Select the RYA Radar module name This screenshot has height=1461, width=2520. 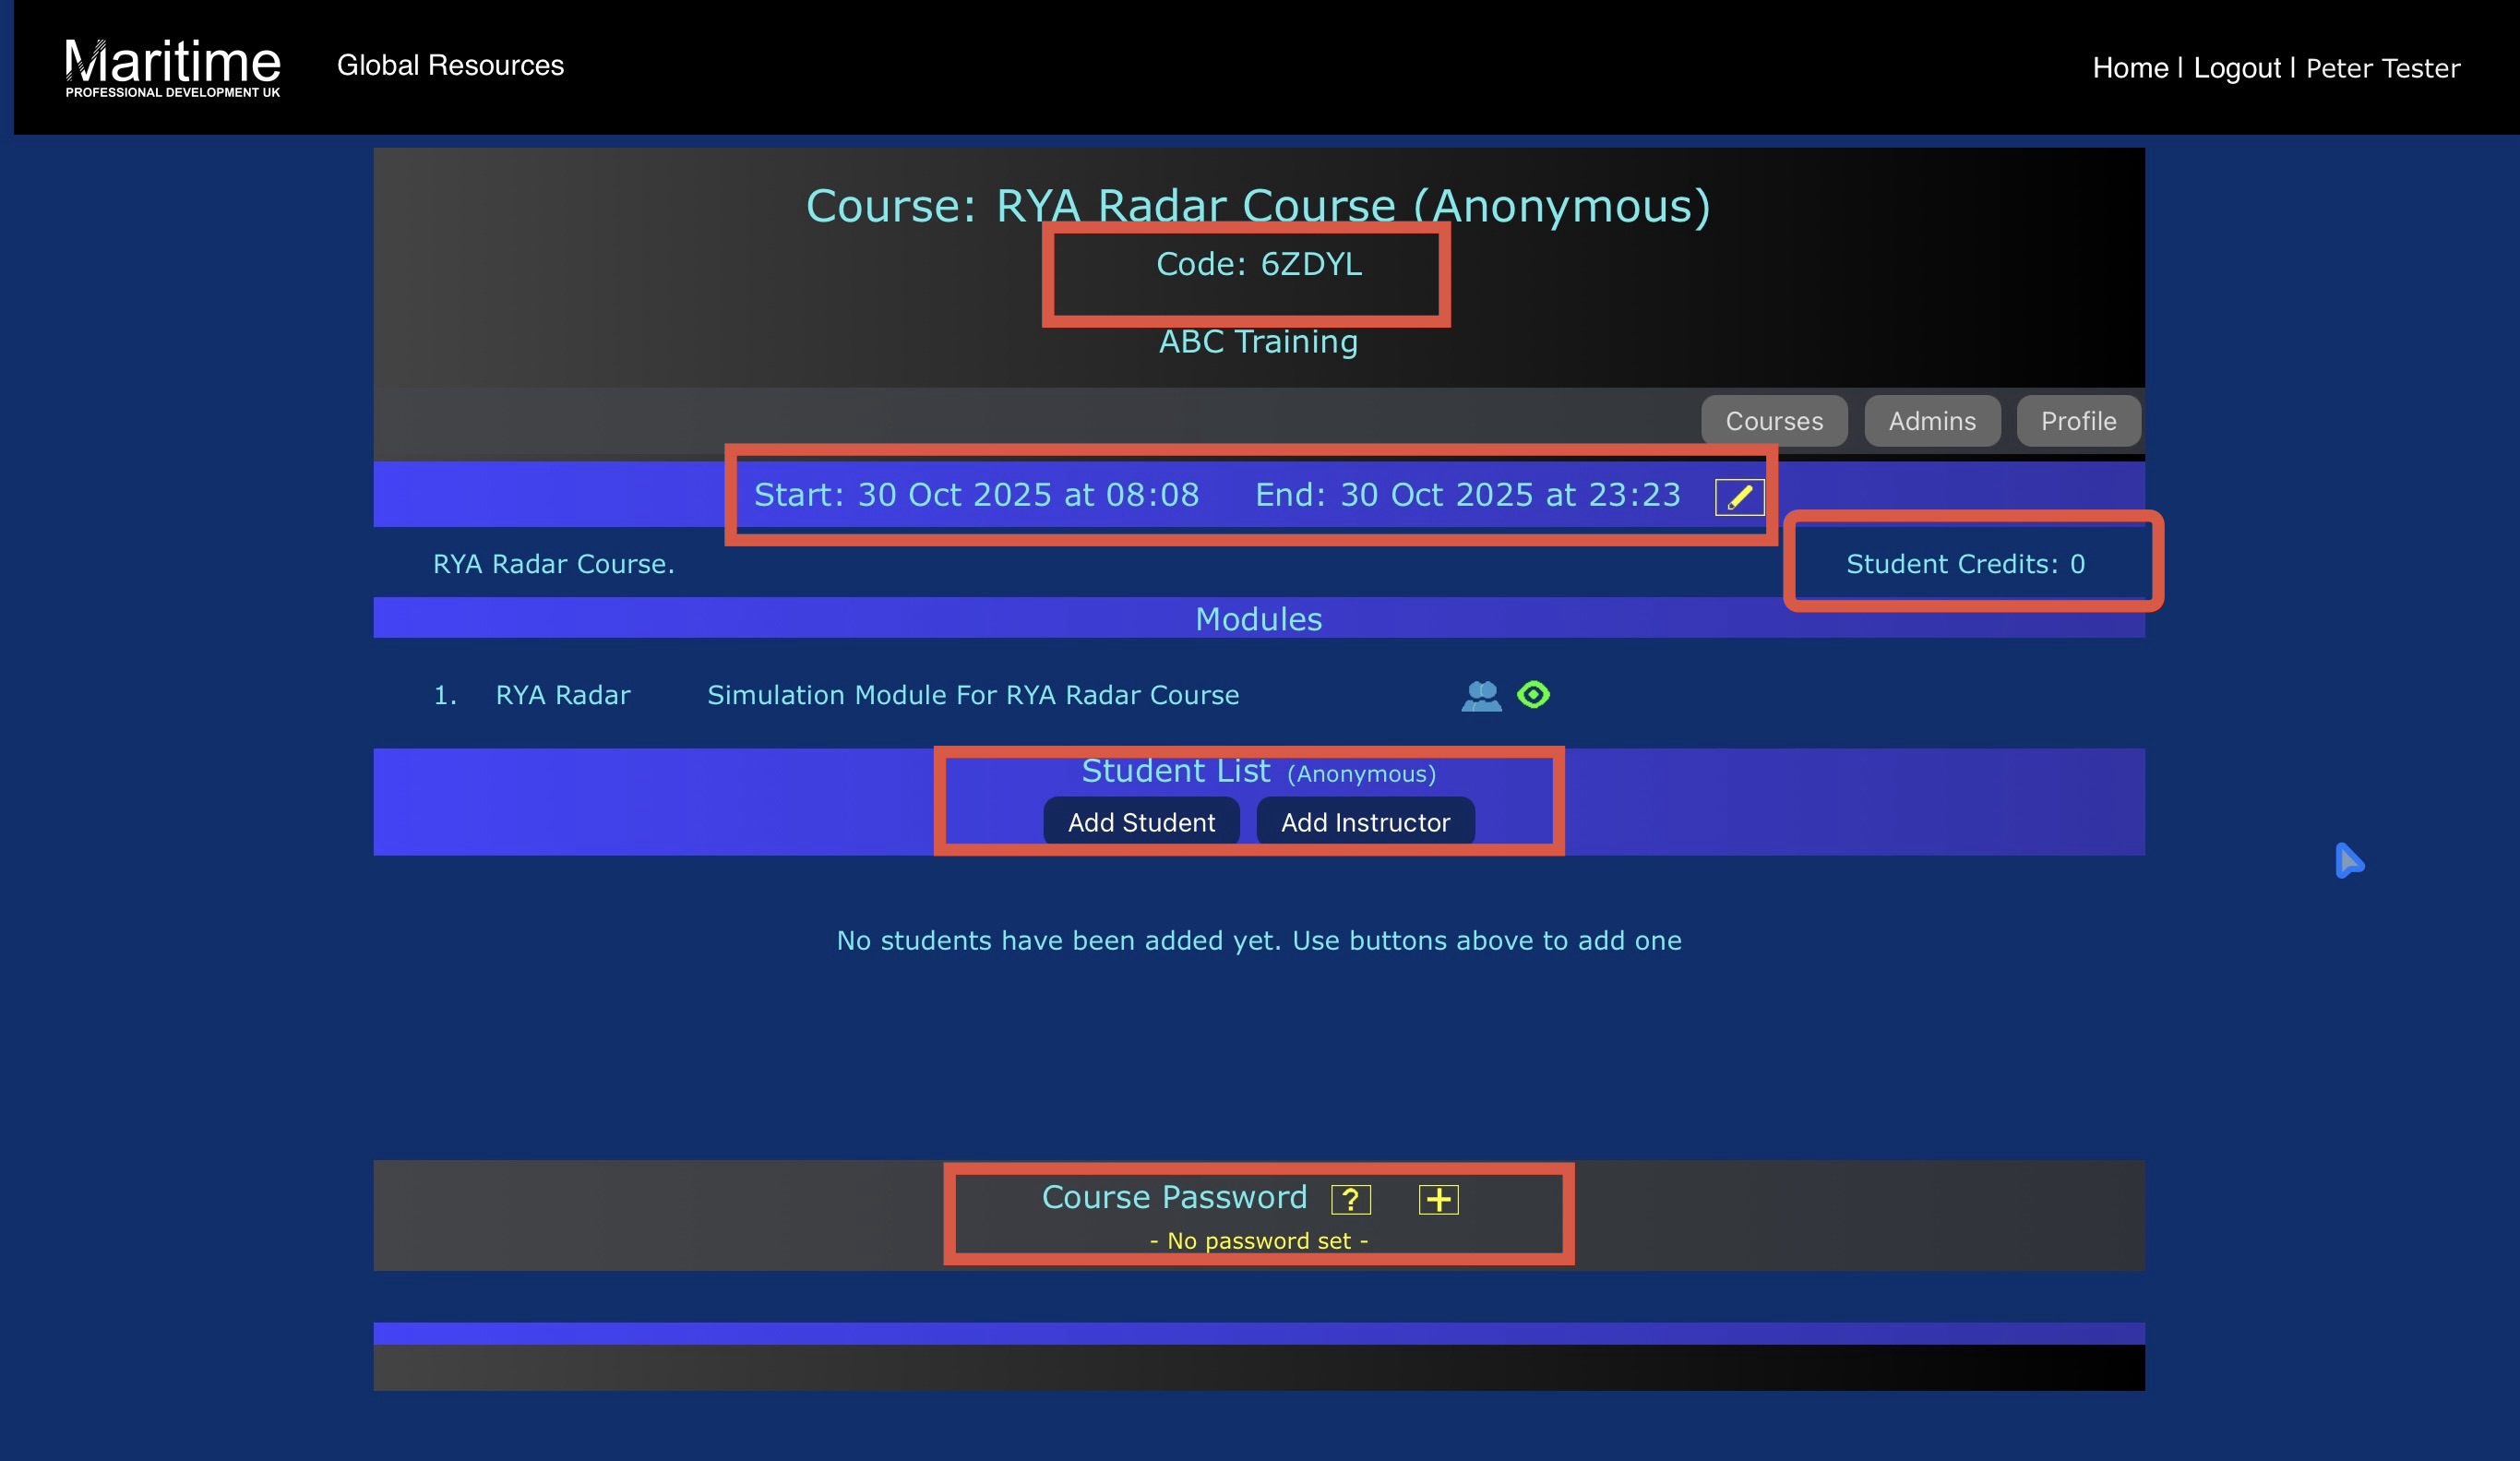tap(563, 695)
